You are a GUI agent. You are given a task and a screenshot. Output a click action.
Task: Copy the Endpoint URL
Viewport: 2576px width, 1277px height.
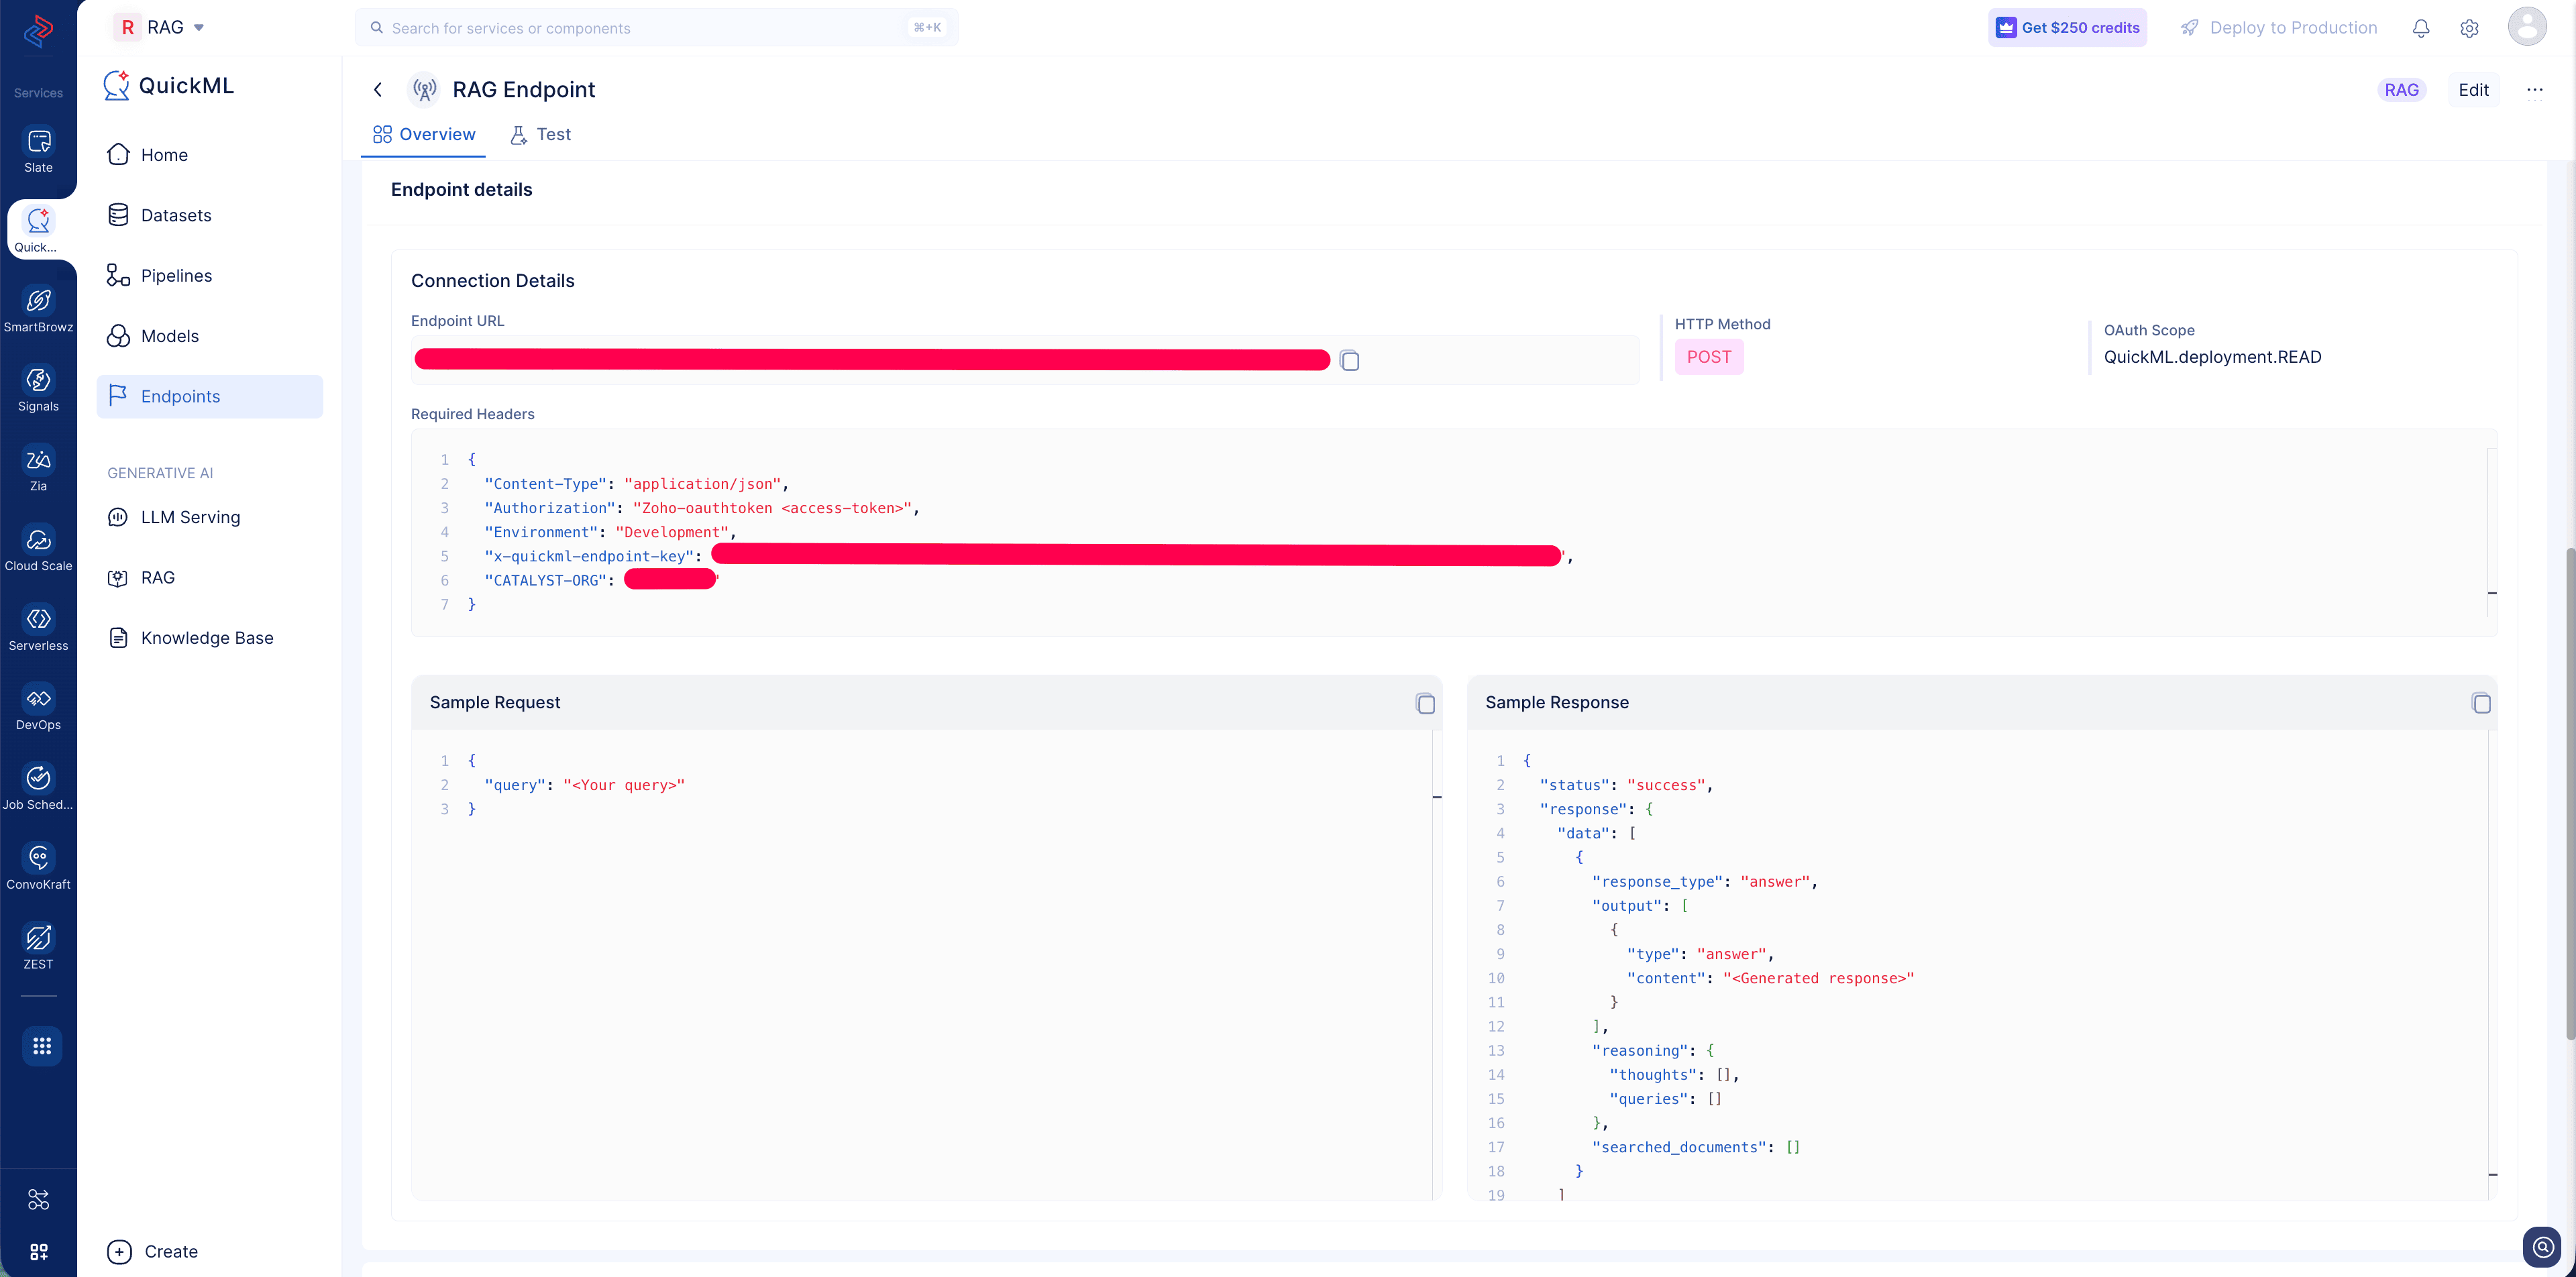(1349, 360)
